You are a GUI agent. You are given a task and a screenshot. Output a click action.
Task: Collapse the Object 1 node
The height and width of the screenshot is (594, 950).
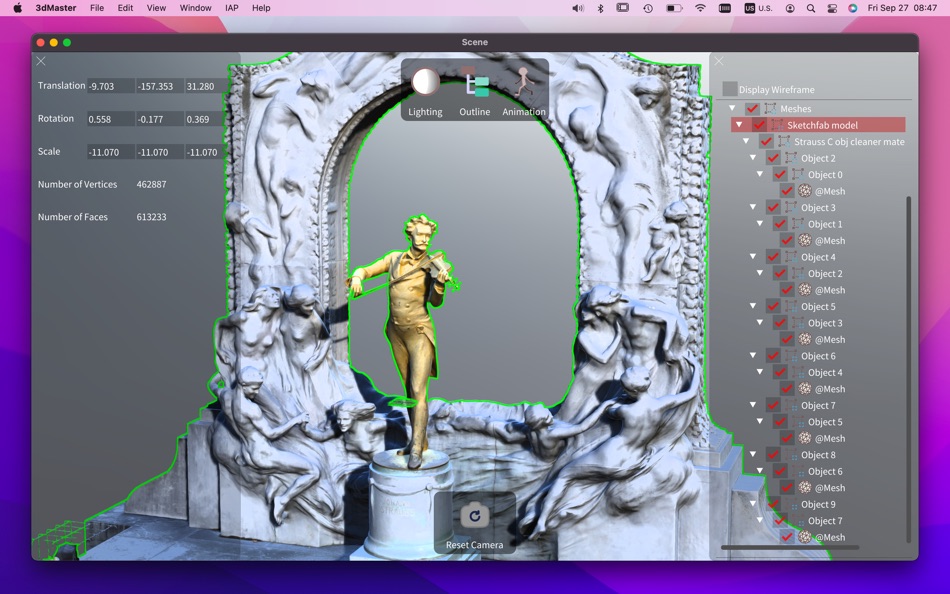(760, 224)
